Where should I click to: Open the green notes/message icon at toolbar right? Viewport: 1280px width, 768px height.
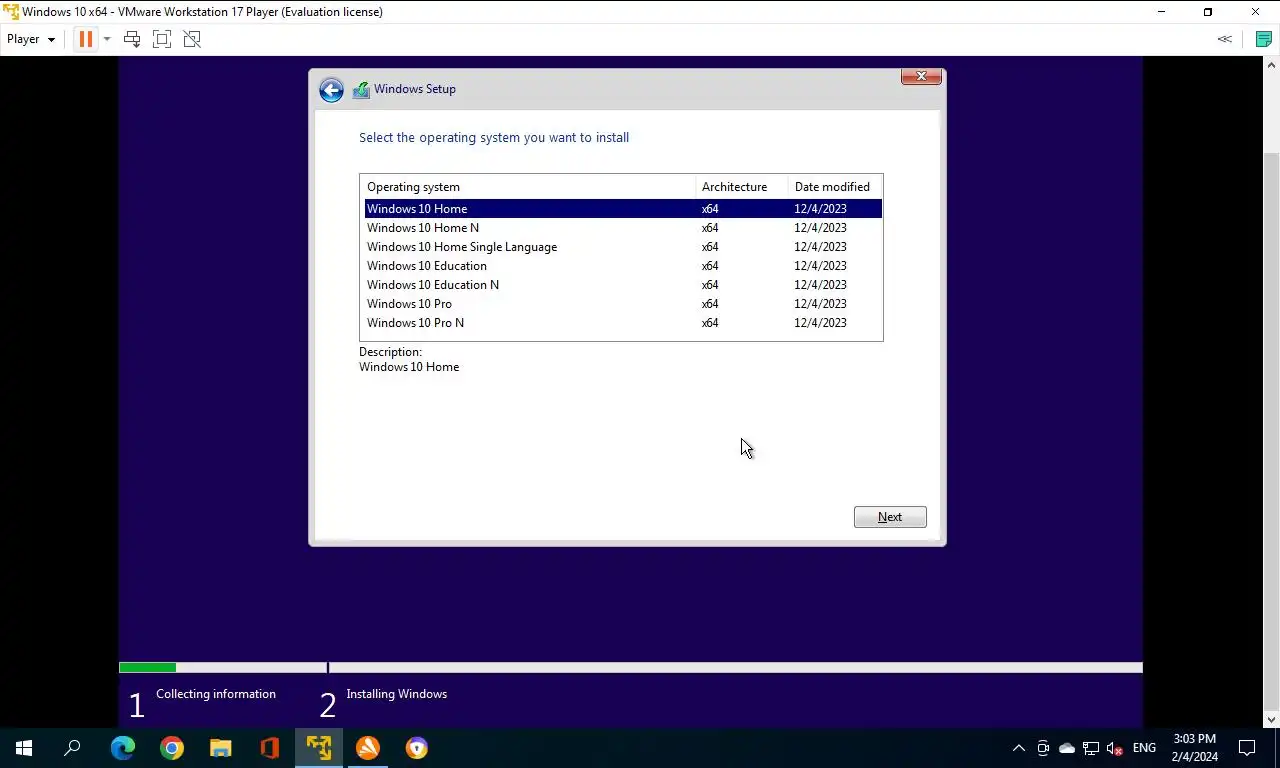click(x=1264, y=39)
